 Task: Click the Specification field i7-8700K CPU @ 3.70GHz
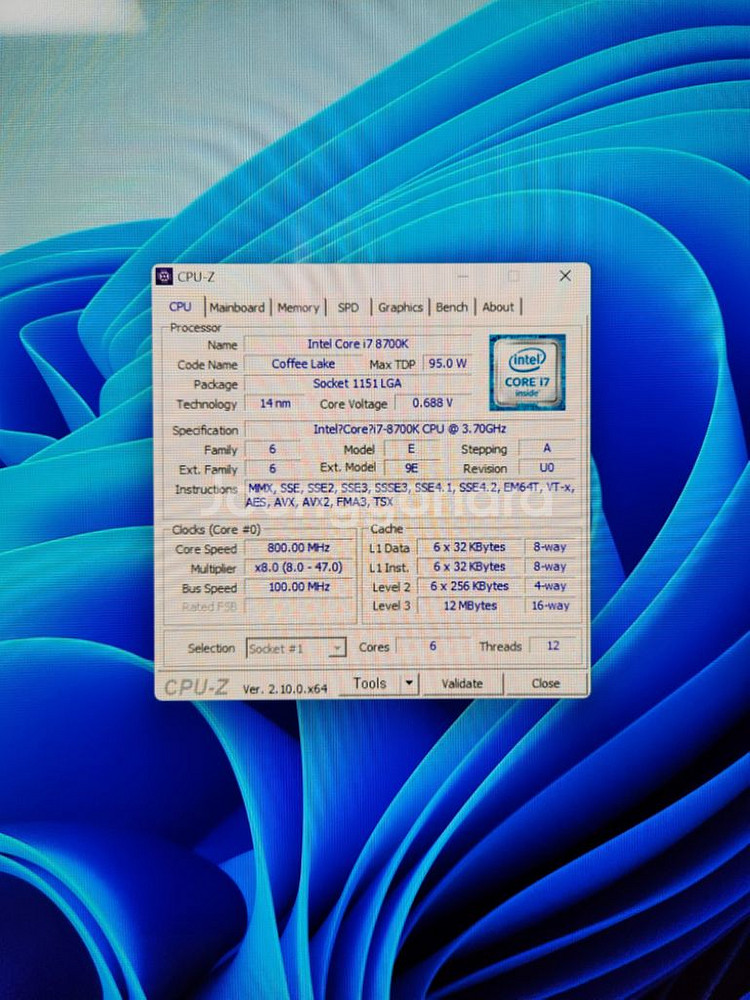410,429
